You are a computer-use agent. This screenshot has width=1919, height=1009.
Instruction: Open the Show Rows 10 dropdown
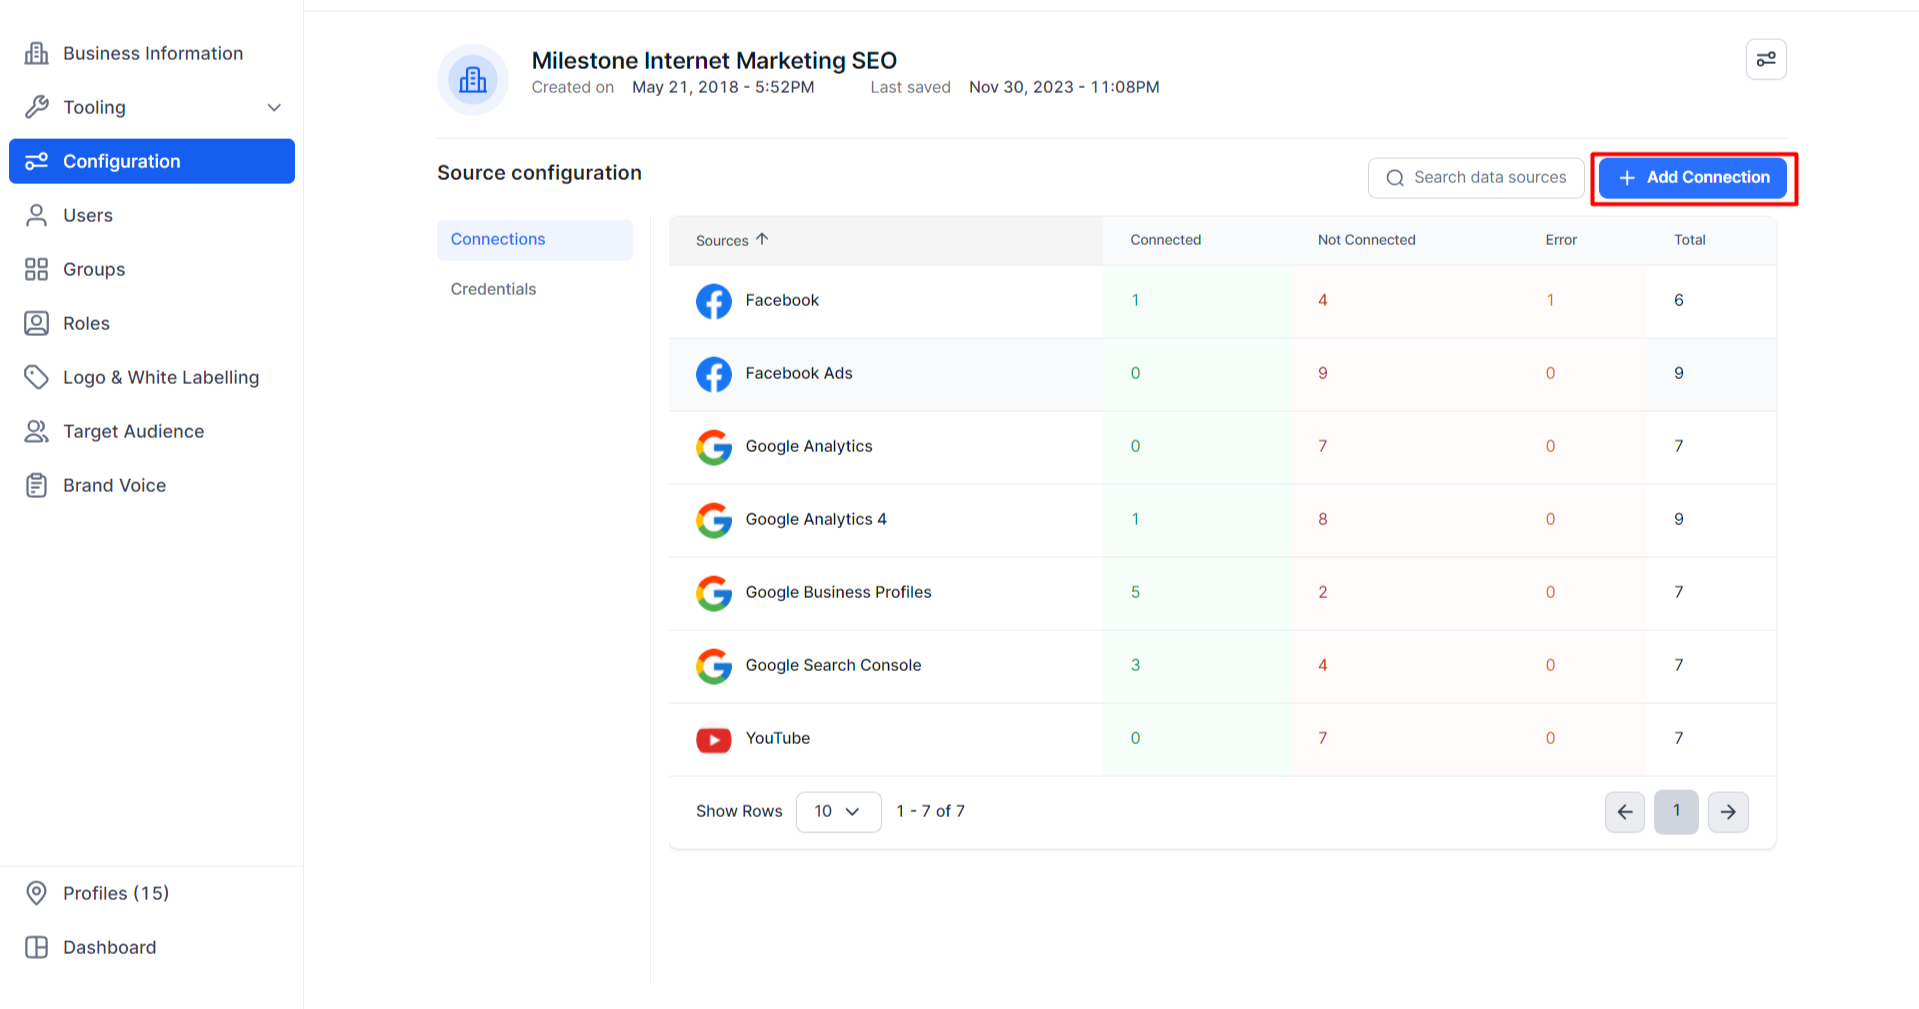pos(838,812)
